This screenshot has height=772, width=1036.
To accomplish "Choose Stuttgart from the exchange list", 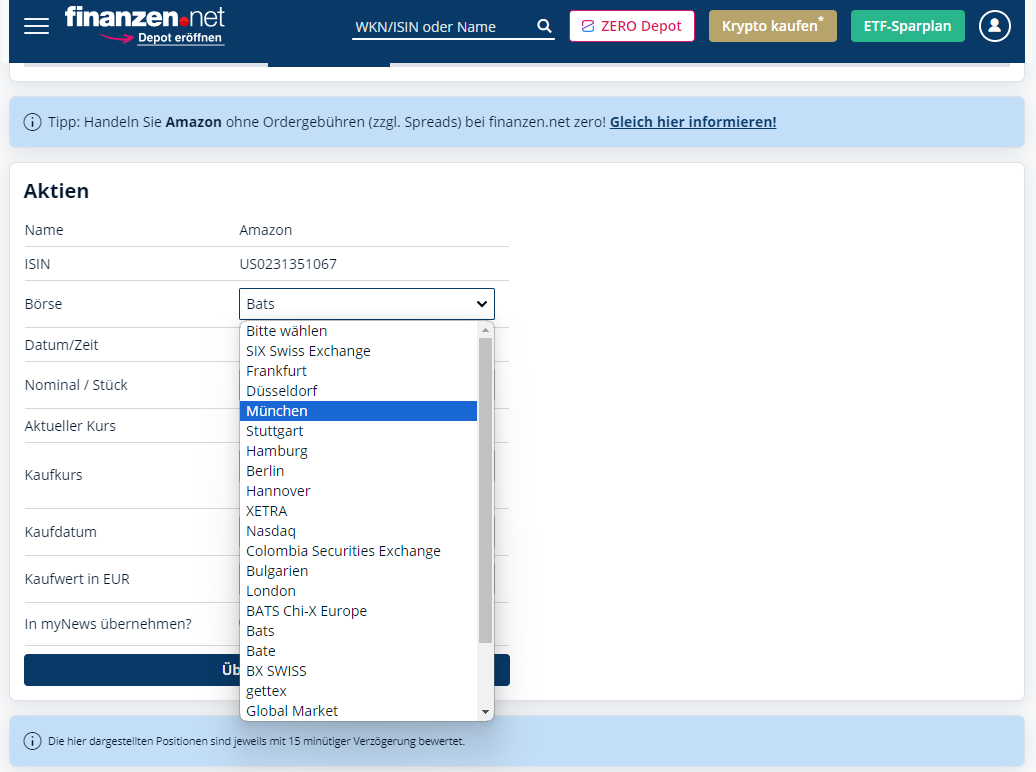I will pos(358,431).
